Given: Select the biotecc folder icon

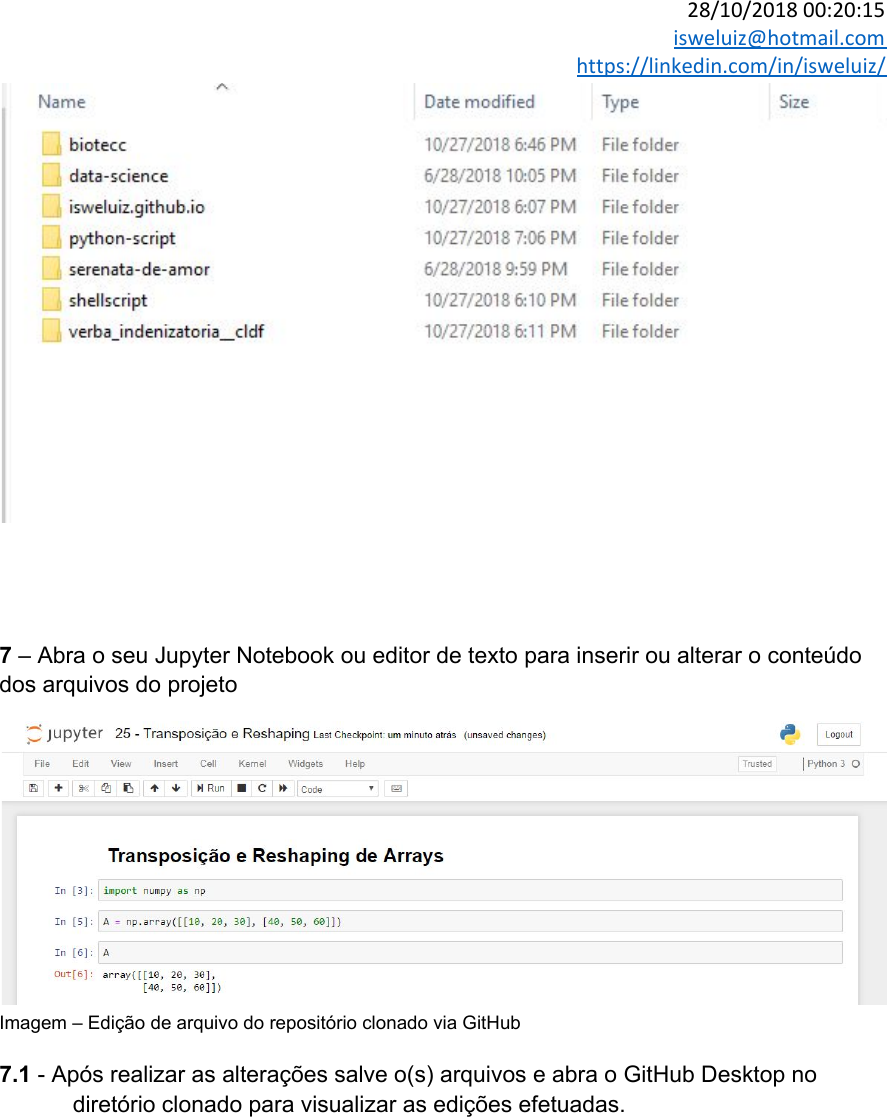Looking at the screenshot, I should click(x=51, y=144).
